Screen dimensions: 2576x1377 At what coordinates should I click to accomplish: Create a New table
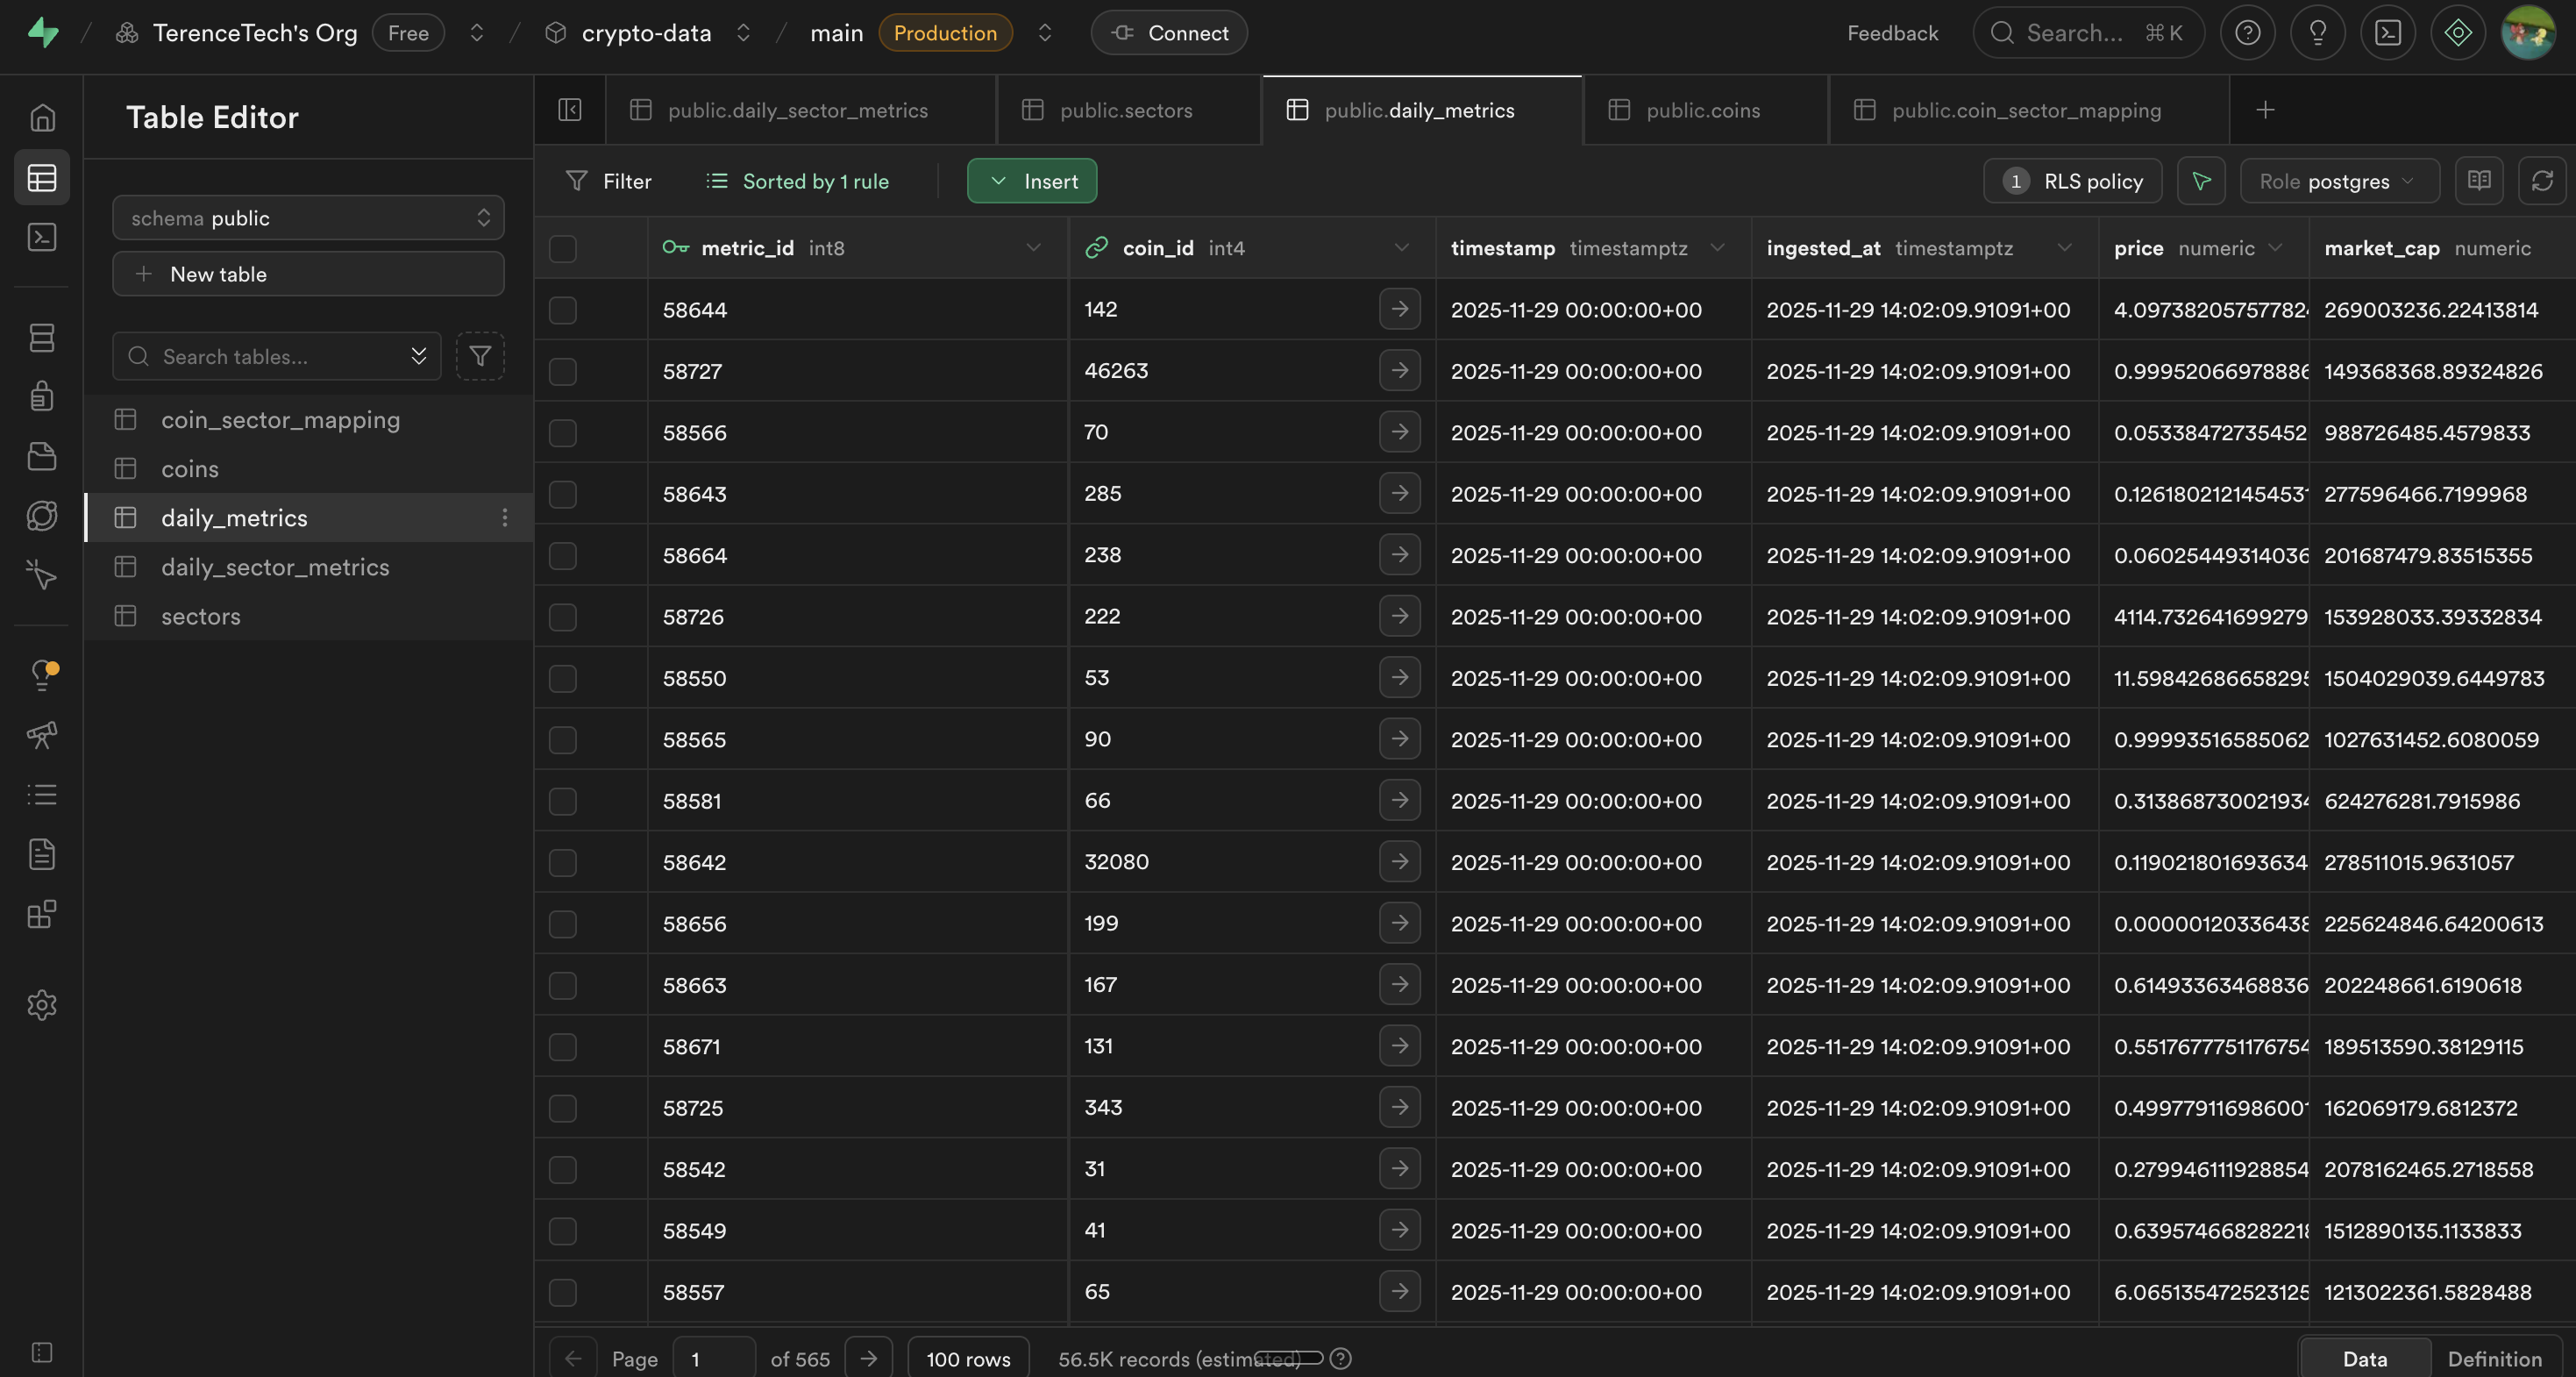coord(308,273)
